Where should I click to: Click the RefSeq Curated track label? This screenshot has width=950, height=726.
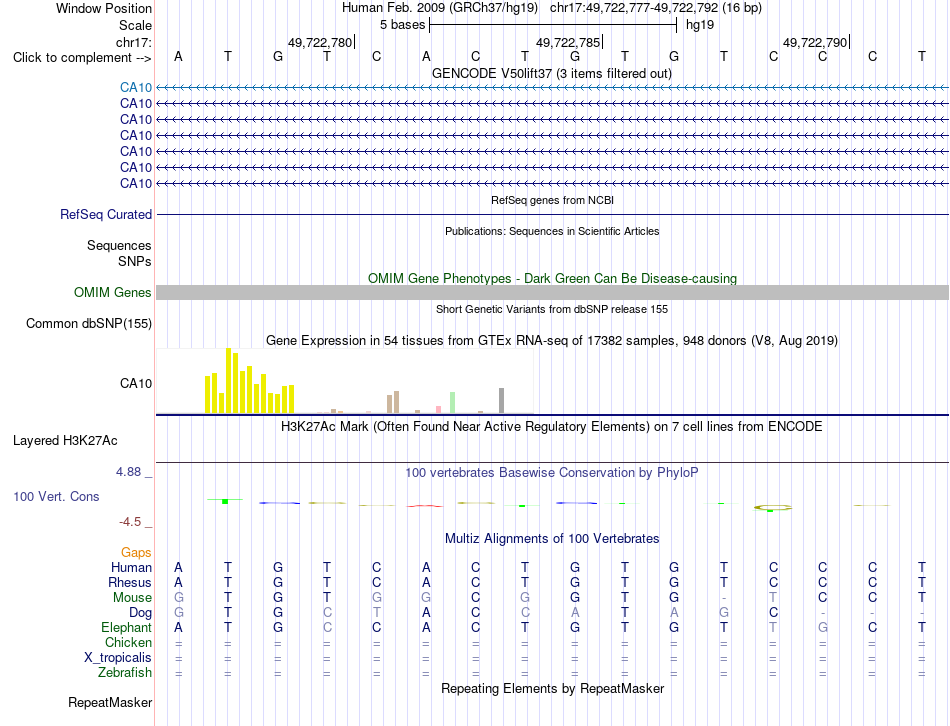click(x=106, y=215)
